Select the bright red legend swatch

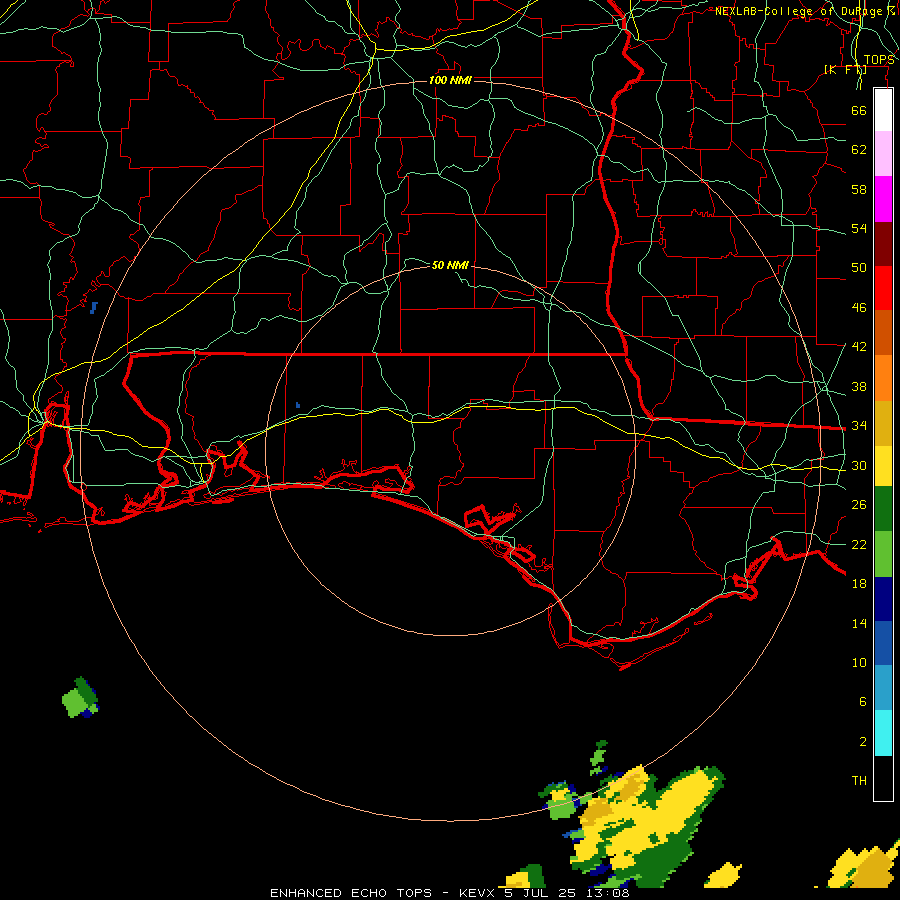pyautogui.click(x=883, y=288)
